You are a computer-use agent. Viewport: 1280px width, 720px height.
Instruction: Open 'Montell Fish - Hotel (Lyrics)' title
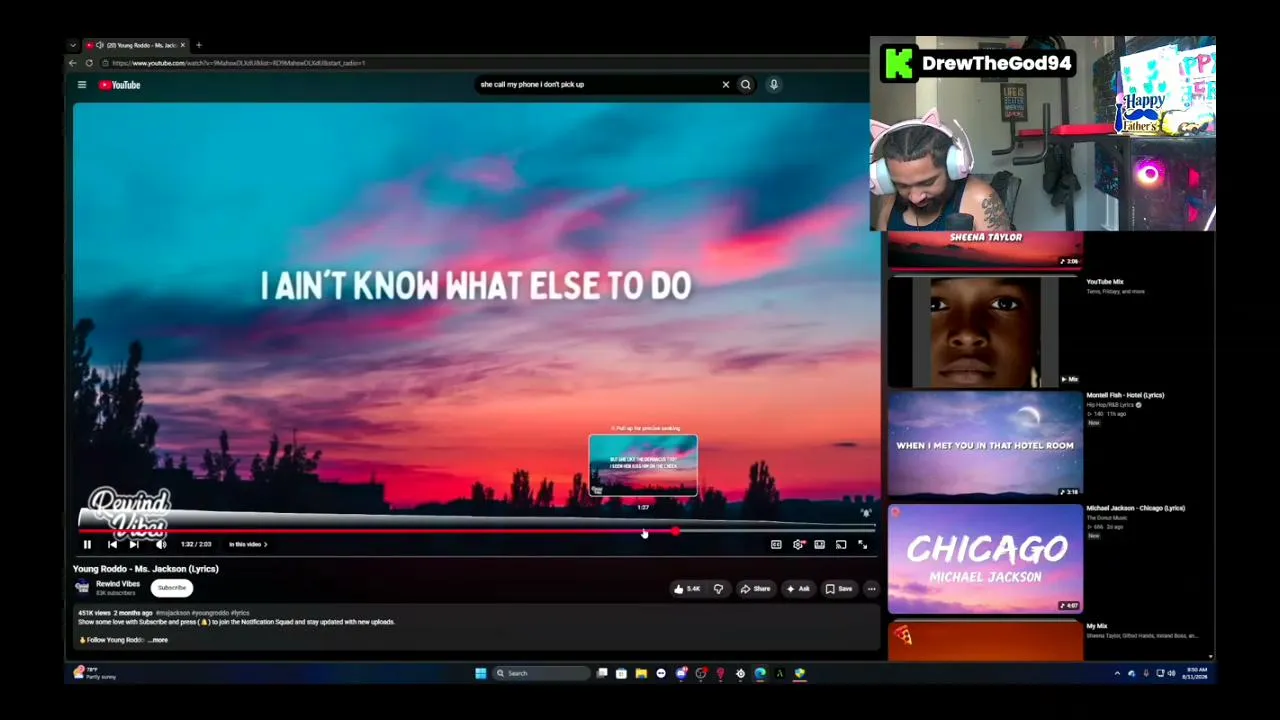pos(1125,395)
